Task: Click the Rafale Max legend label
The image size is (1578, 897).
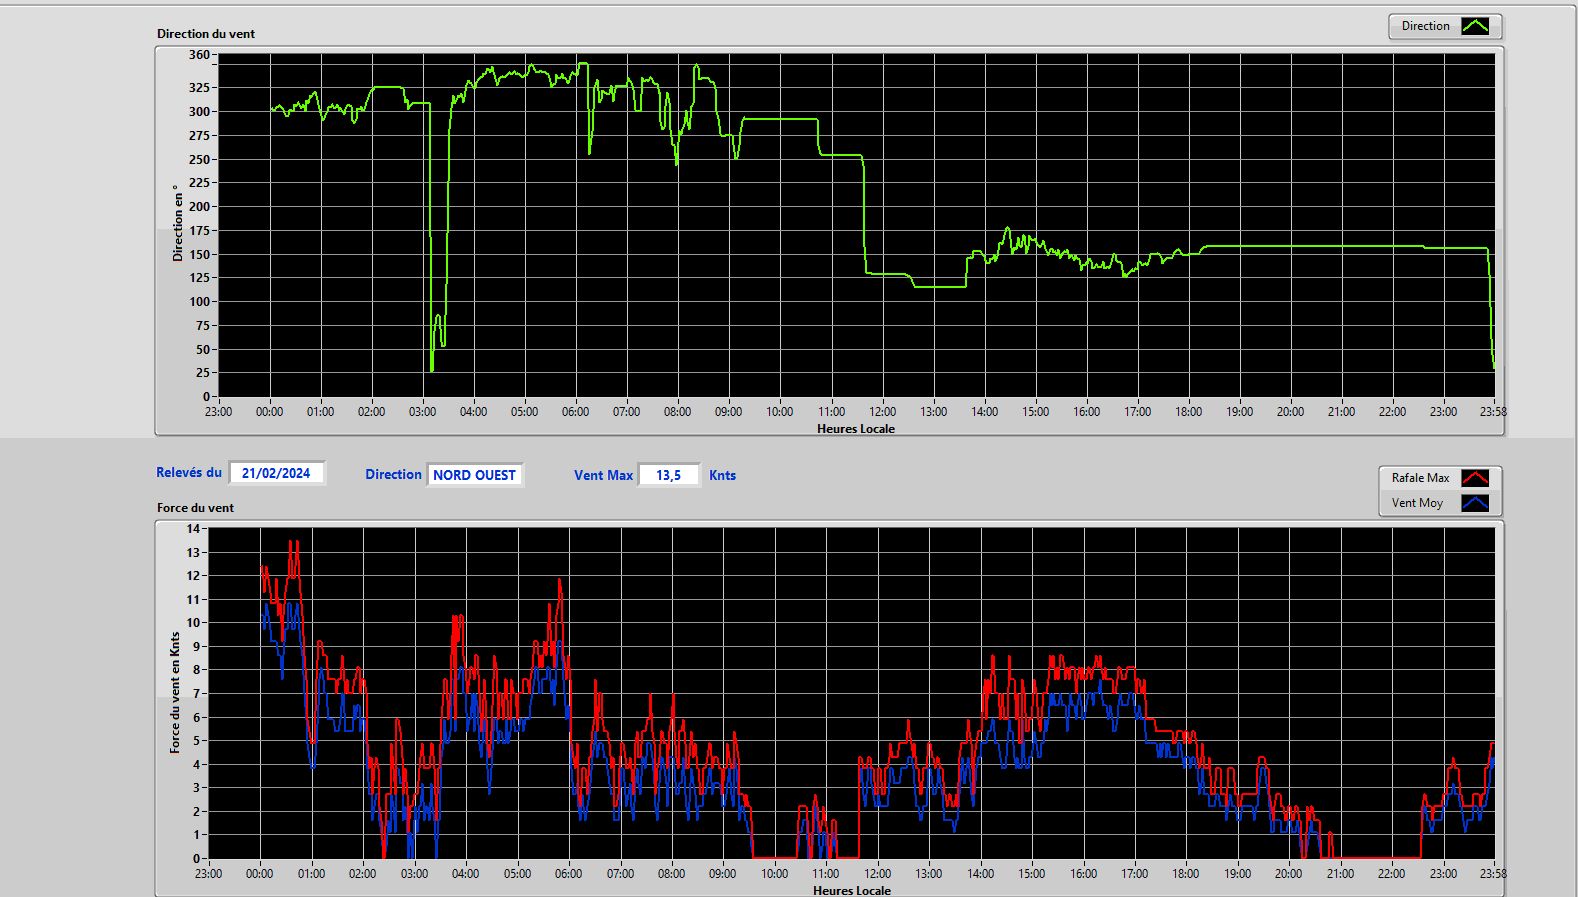Action: click(x=1420, y=478)
